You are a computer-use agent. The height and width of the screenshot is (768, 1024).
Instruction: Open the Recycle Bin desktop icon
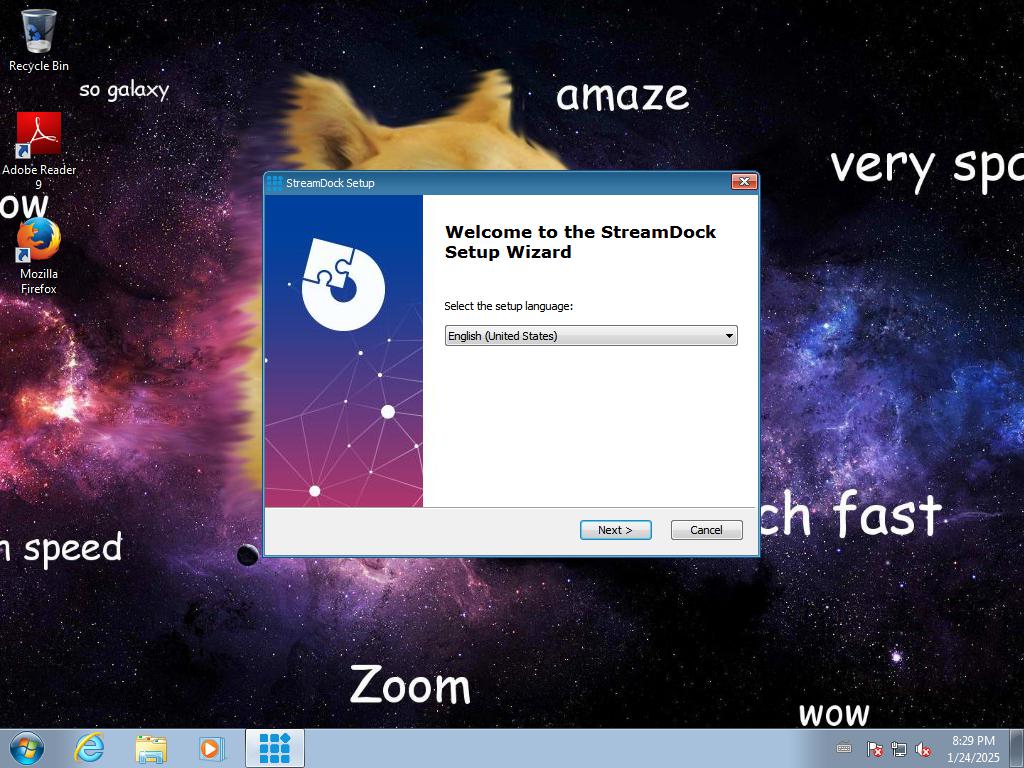coord(39,39)
